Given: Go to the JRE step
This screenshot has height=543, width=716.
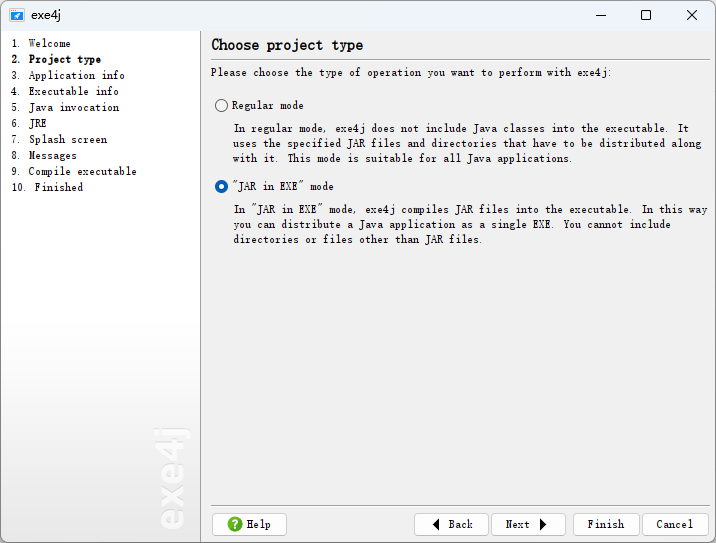Looking at the screenshot, I should [37, 123].
